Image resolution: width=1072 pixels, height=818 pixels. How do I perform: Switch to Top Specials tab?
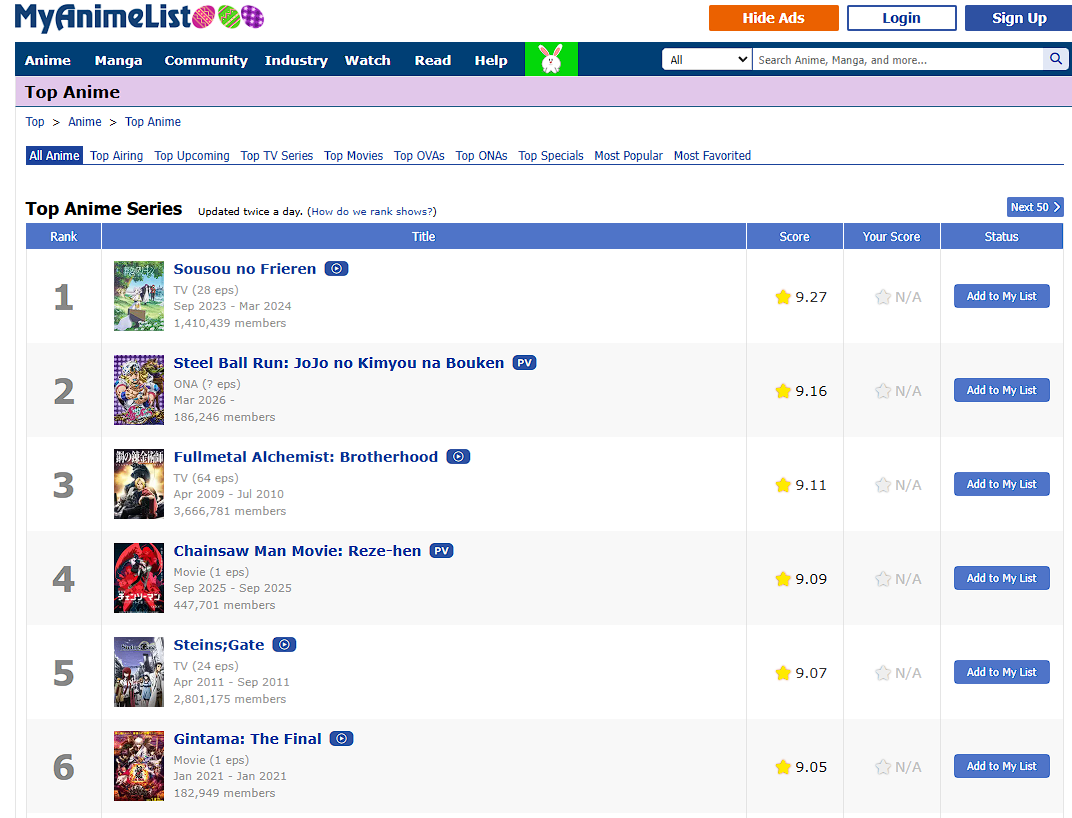[x=551, y=155]
